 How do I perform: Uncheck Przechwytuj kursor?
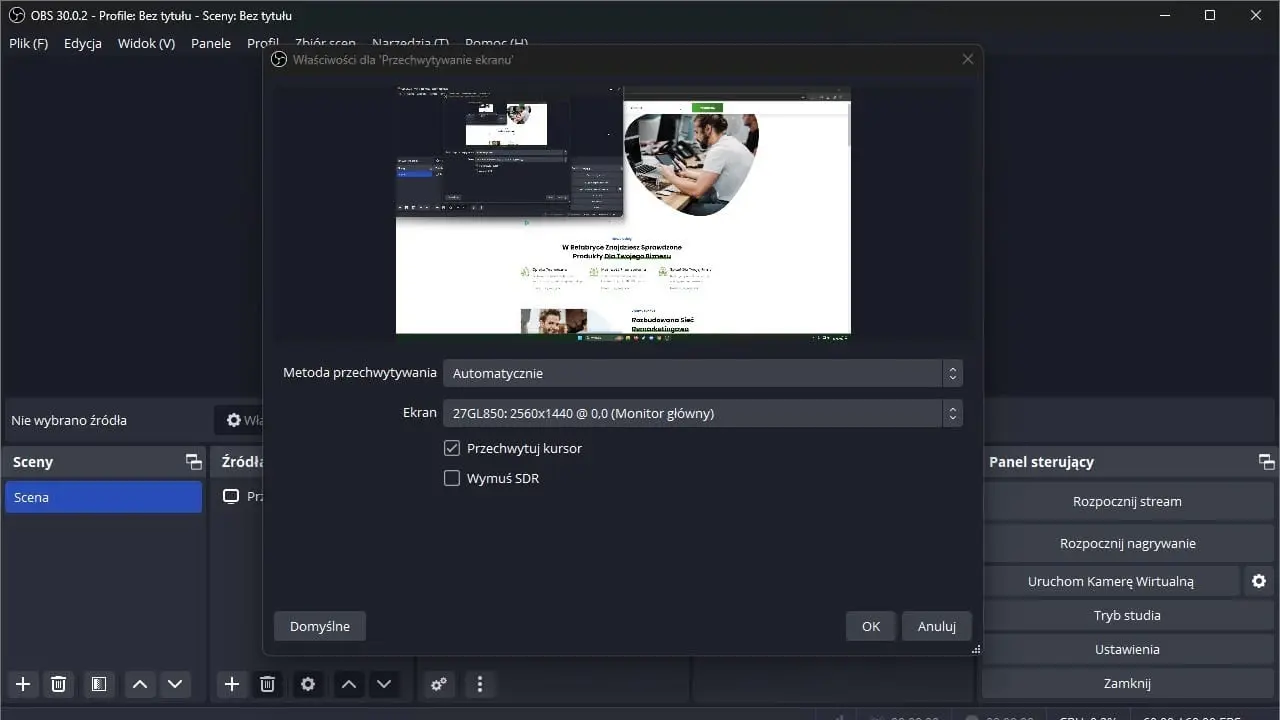(x=452, y=448)
